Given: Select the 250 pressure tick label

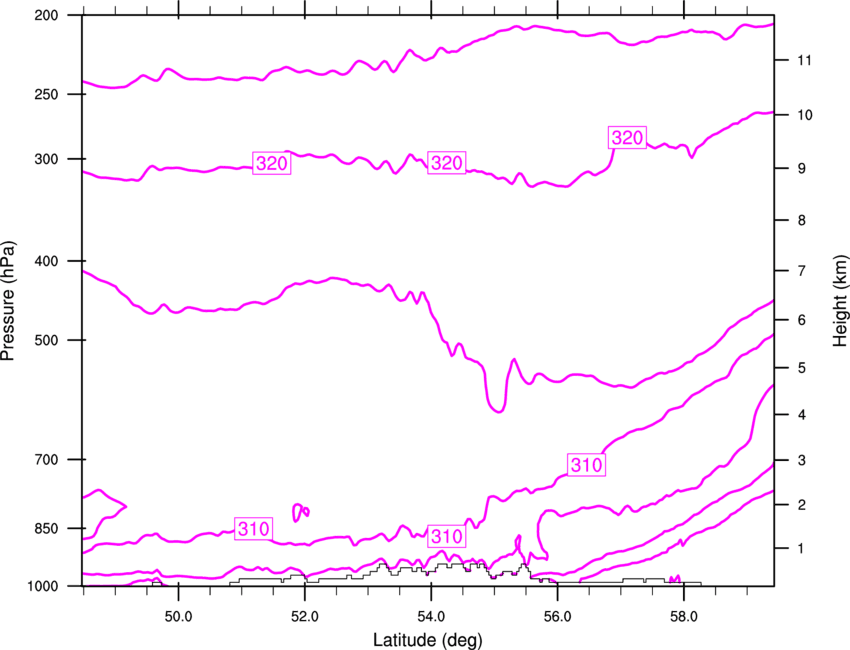Looking at the screenshot, I should click(x=46, y=94).
